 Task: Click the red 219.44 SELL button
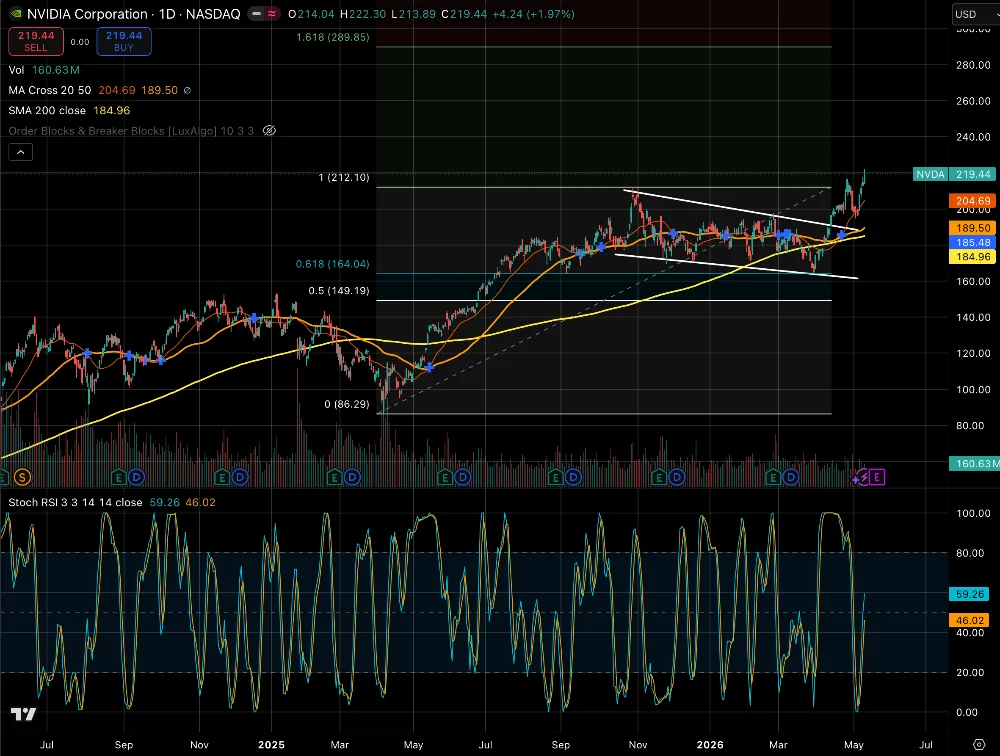coord(36,41)
